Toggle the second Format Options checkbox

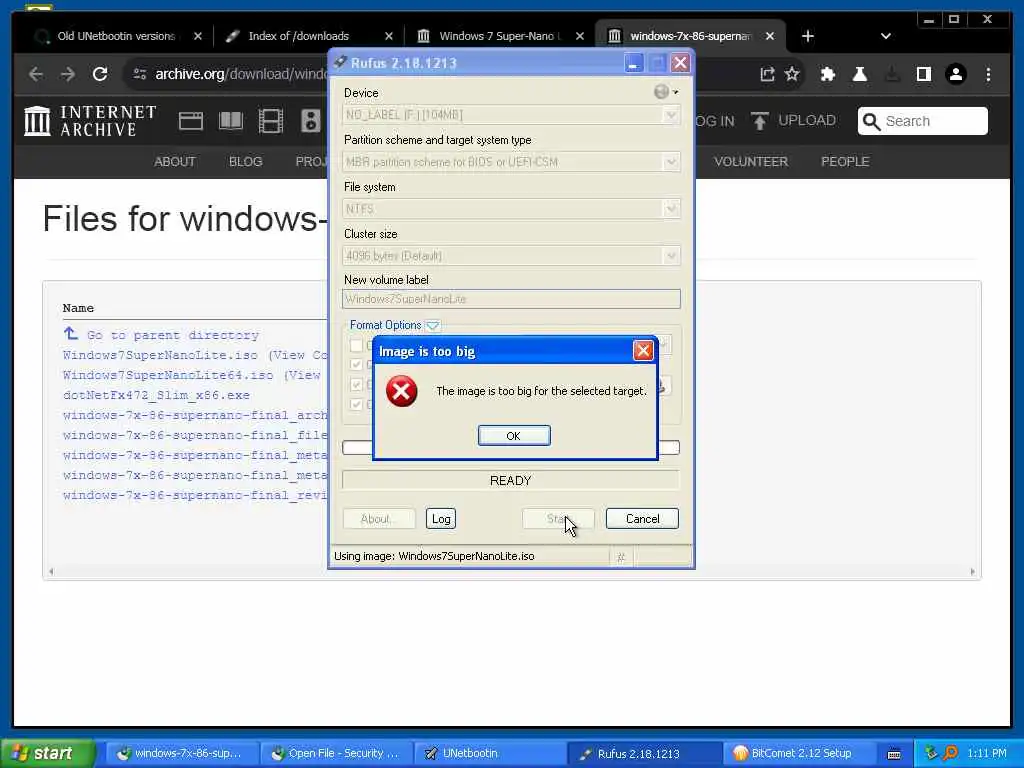pos(357,364)
